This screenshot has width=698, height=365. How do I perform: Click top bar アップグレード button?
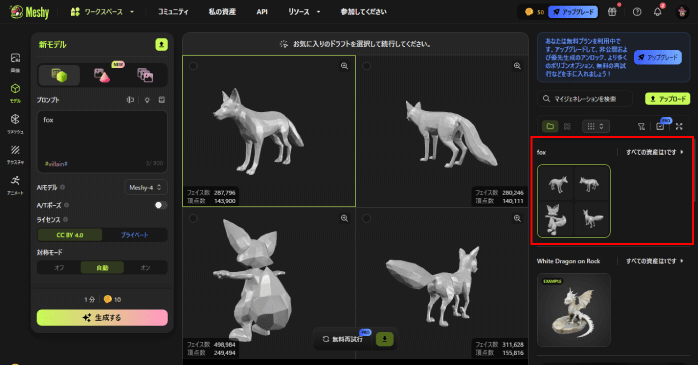tap(573, 12)
